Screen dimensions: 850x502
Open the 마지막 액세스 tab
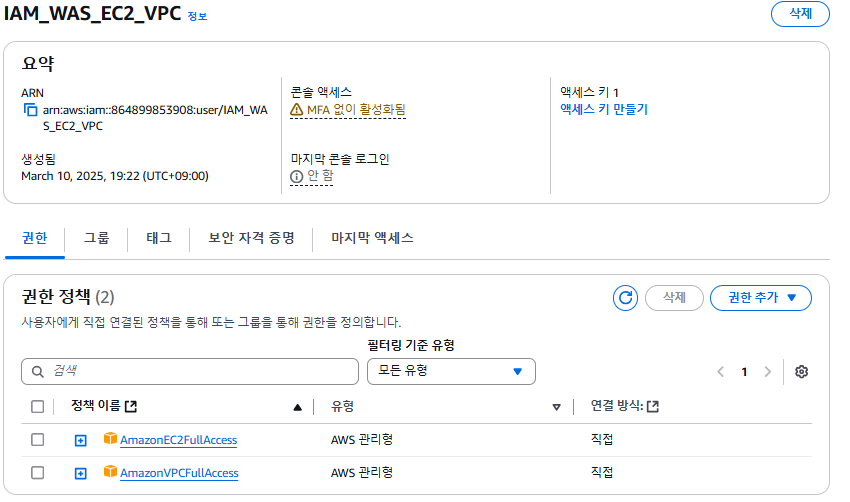(372, 238)
